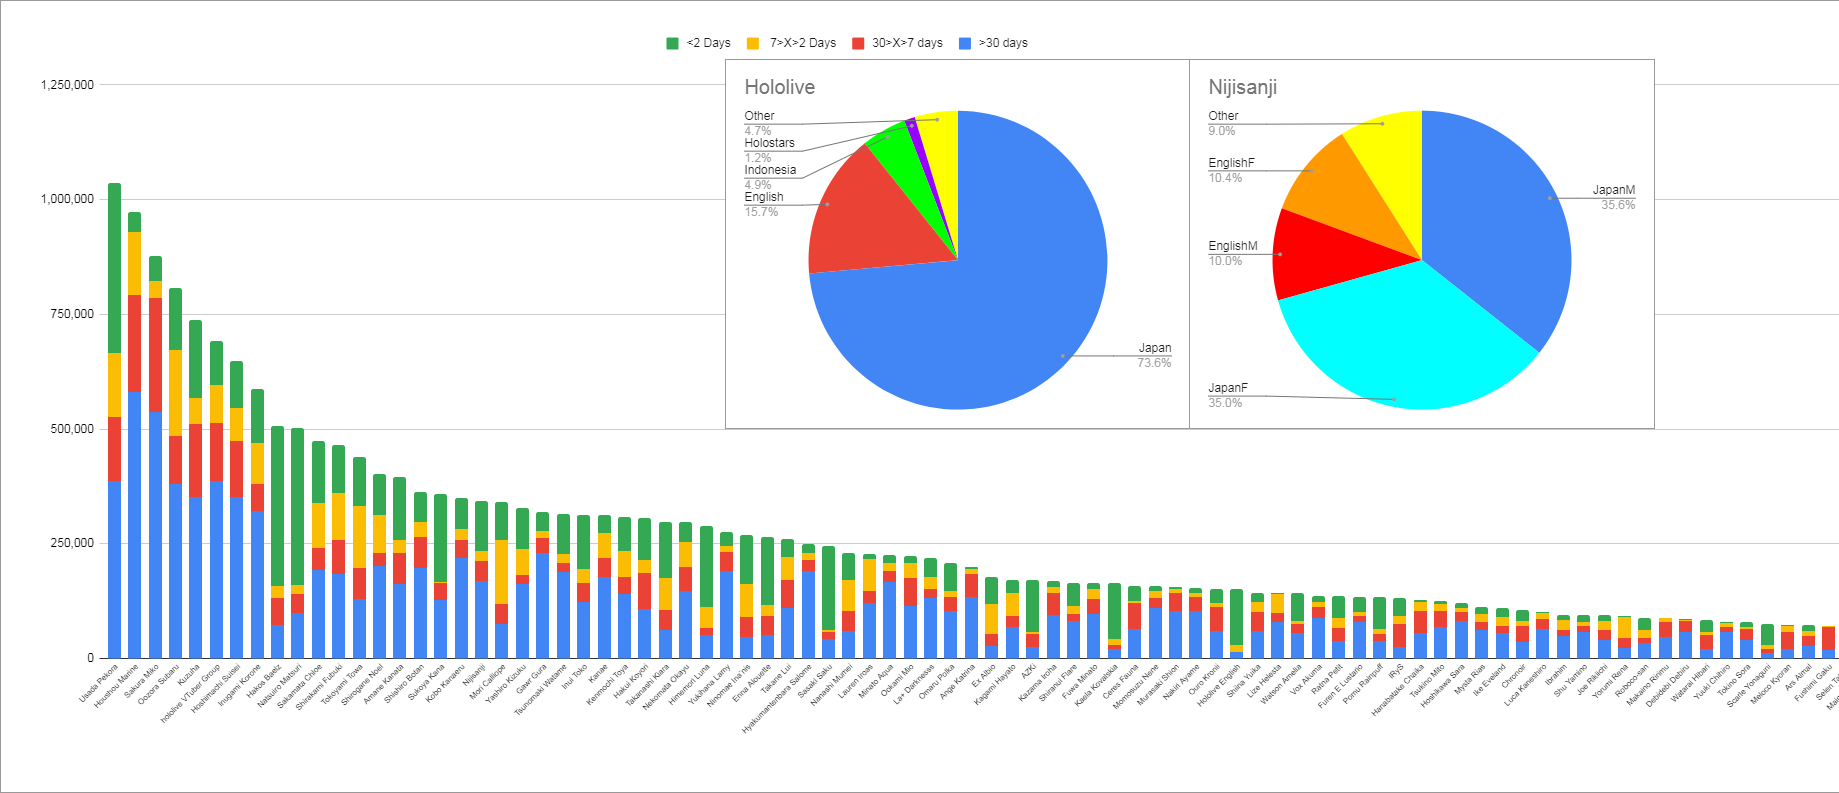1839x793 pixels.
Task: Click the '15.7%' value label
Action: [761, 212]
